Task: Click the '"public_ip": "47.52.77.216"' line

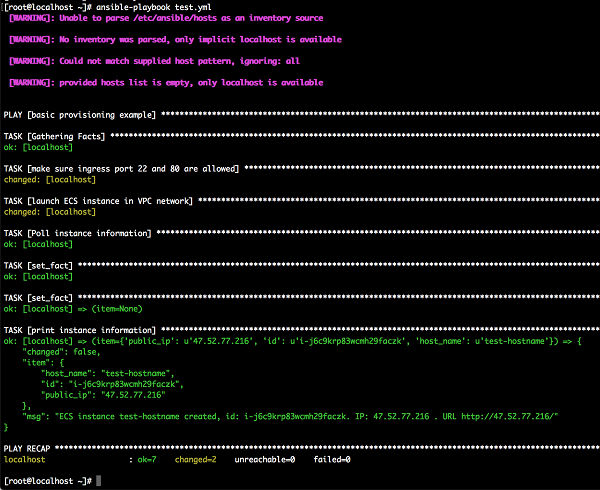Action: click(103, 395)
